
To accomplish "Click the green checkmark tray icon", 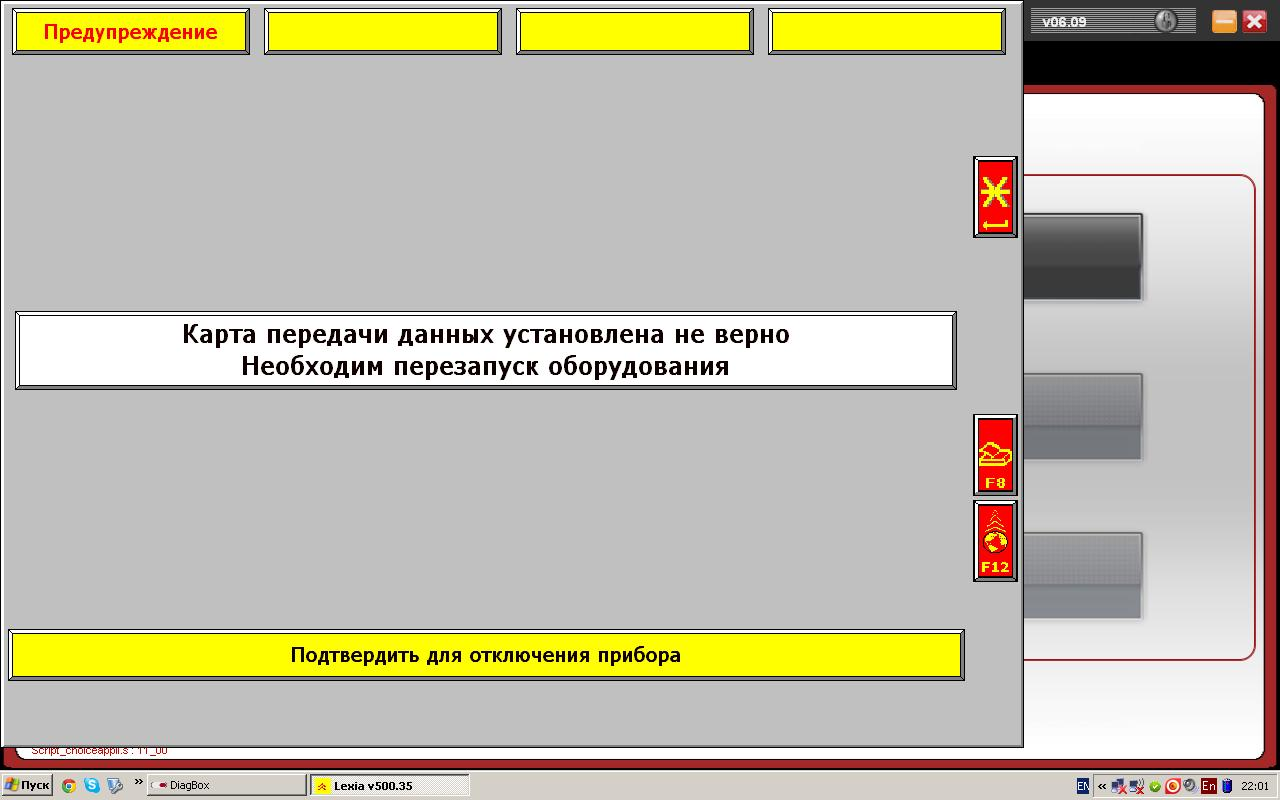I will coord(1156,787).
